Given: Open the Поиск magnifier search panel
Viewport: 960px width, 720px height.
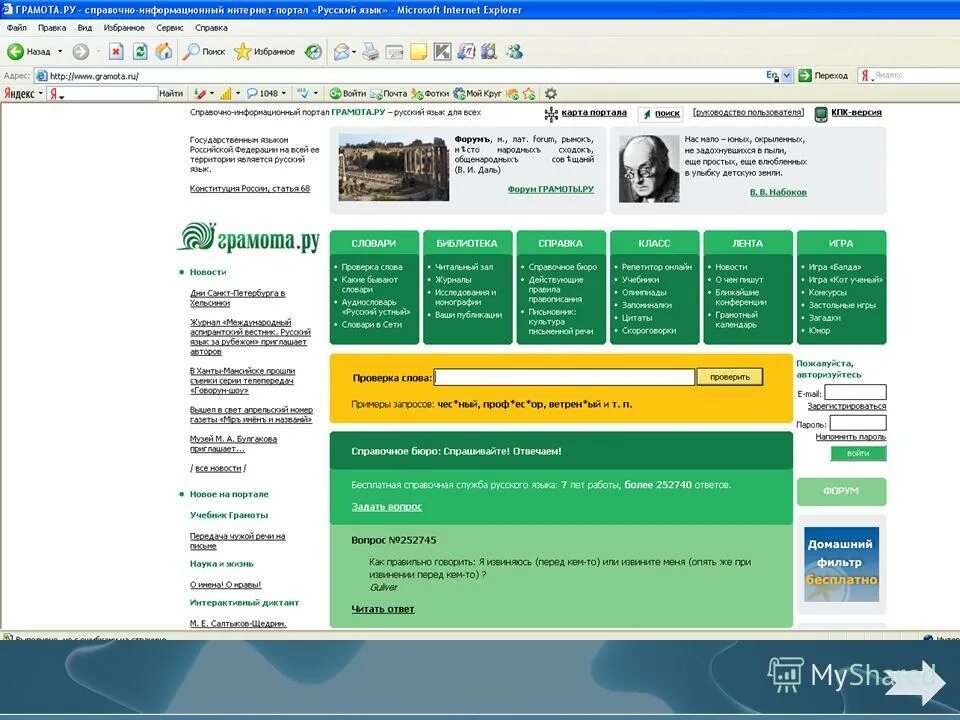Looking at the screenshot, I should [x=204, y=52].
